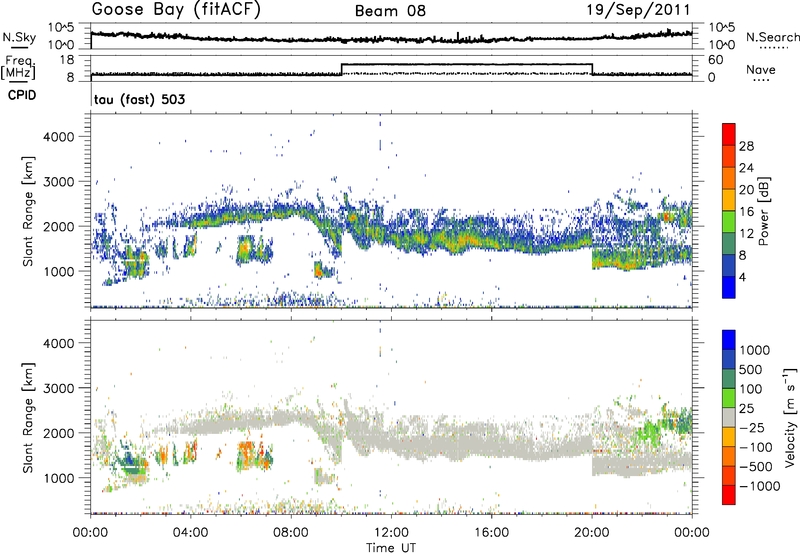Click the N.Sky solid line legend sample
The width and height of the screenshot is (800, 554).
[19, 47]
